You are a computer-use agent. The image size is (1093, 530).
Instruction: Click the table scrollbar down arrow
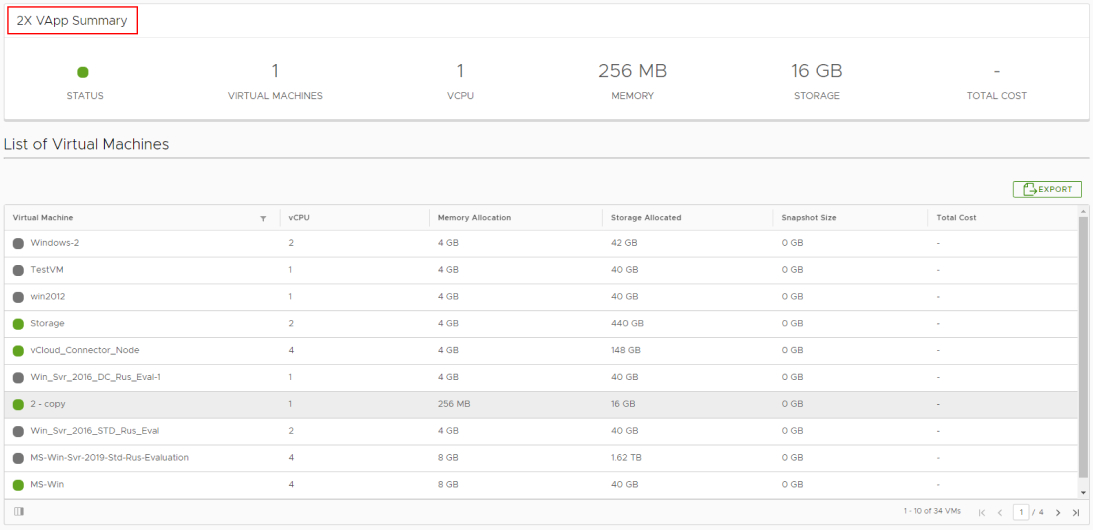[x=1084, y=492]
